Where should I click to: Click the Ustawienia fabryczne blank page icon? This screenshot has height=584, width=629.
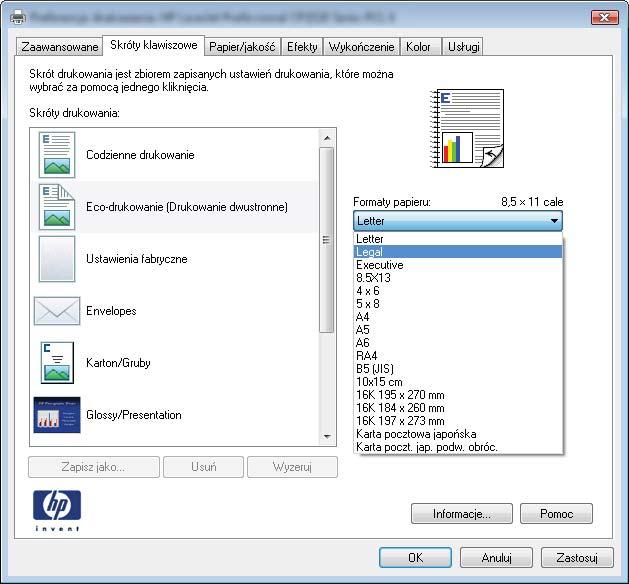57,259
